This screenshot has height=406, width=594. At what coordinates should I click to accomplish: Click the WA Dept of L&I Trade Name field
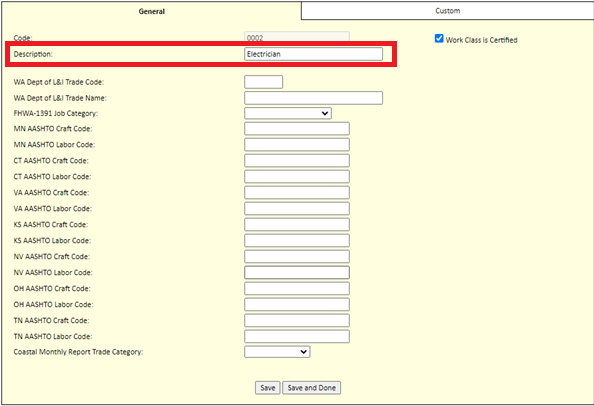313,98
